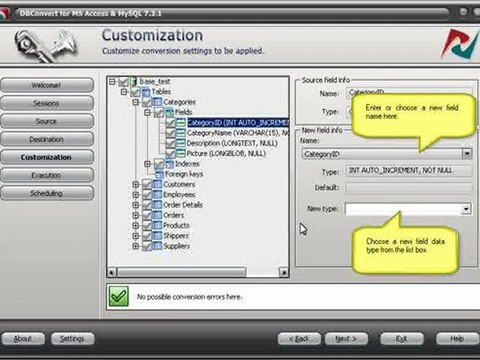The width and height of the screenshot is (480, 360).
Task: Click the Categories table icon
Action: pyautogui.click(x=157, y=102)
